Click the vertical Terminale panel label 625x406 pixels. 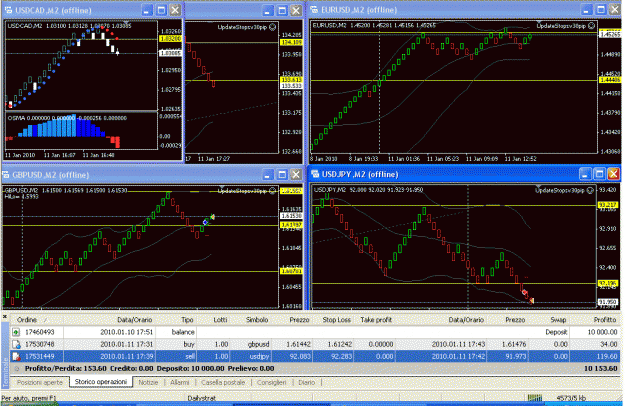pos(5,372)
